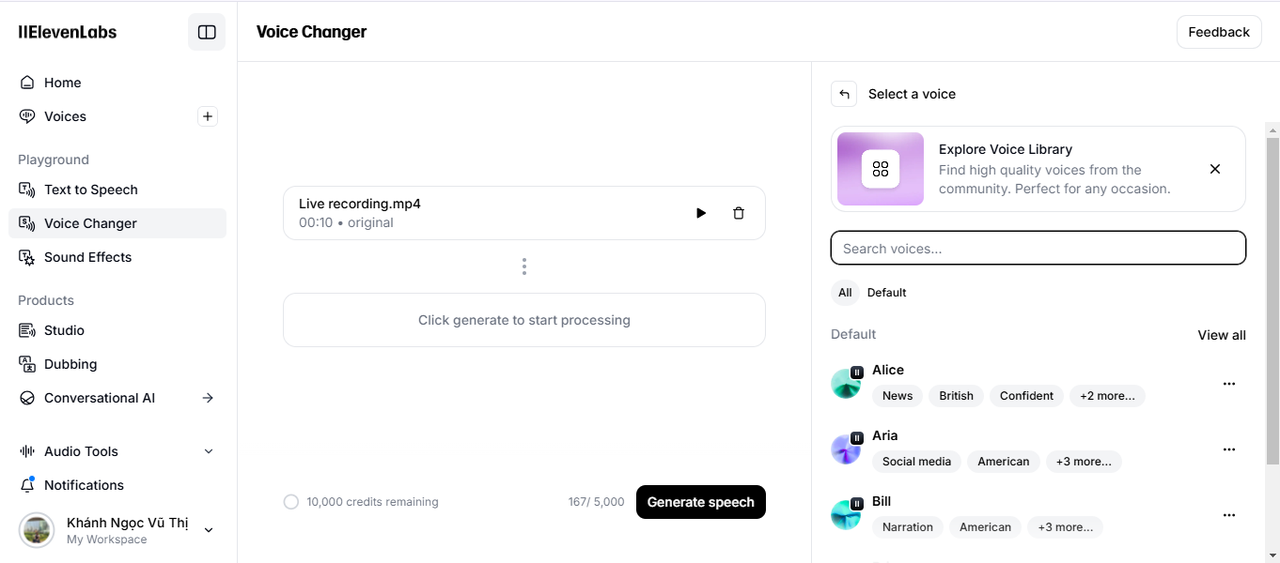Click the Narration tag on Bill
The width and height of the screenshot is (1280, 563).
pyautogui.click(x=907, y=527)
